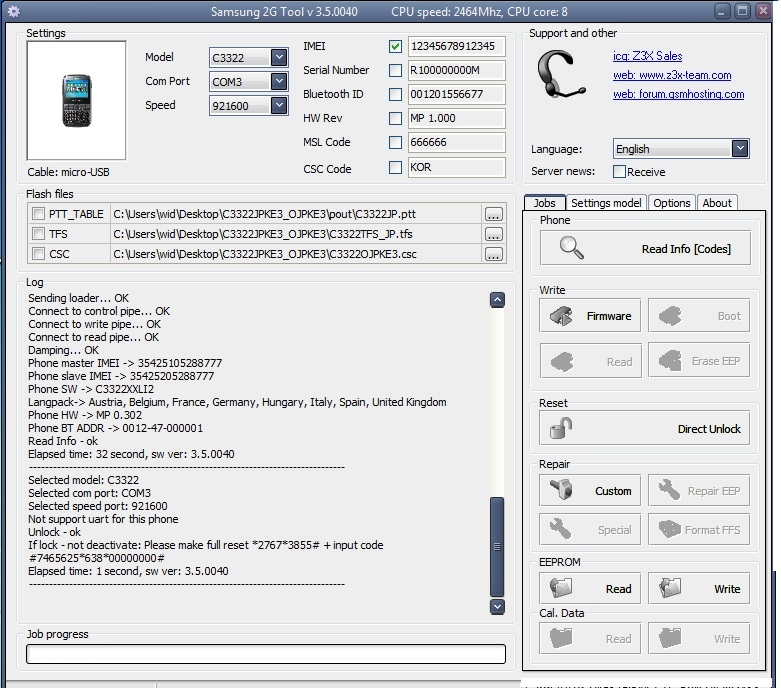This screenshot has height=688, width=781.
Task: Check the PTT_TABLE flash file box
Action: [x=38, y=214]
